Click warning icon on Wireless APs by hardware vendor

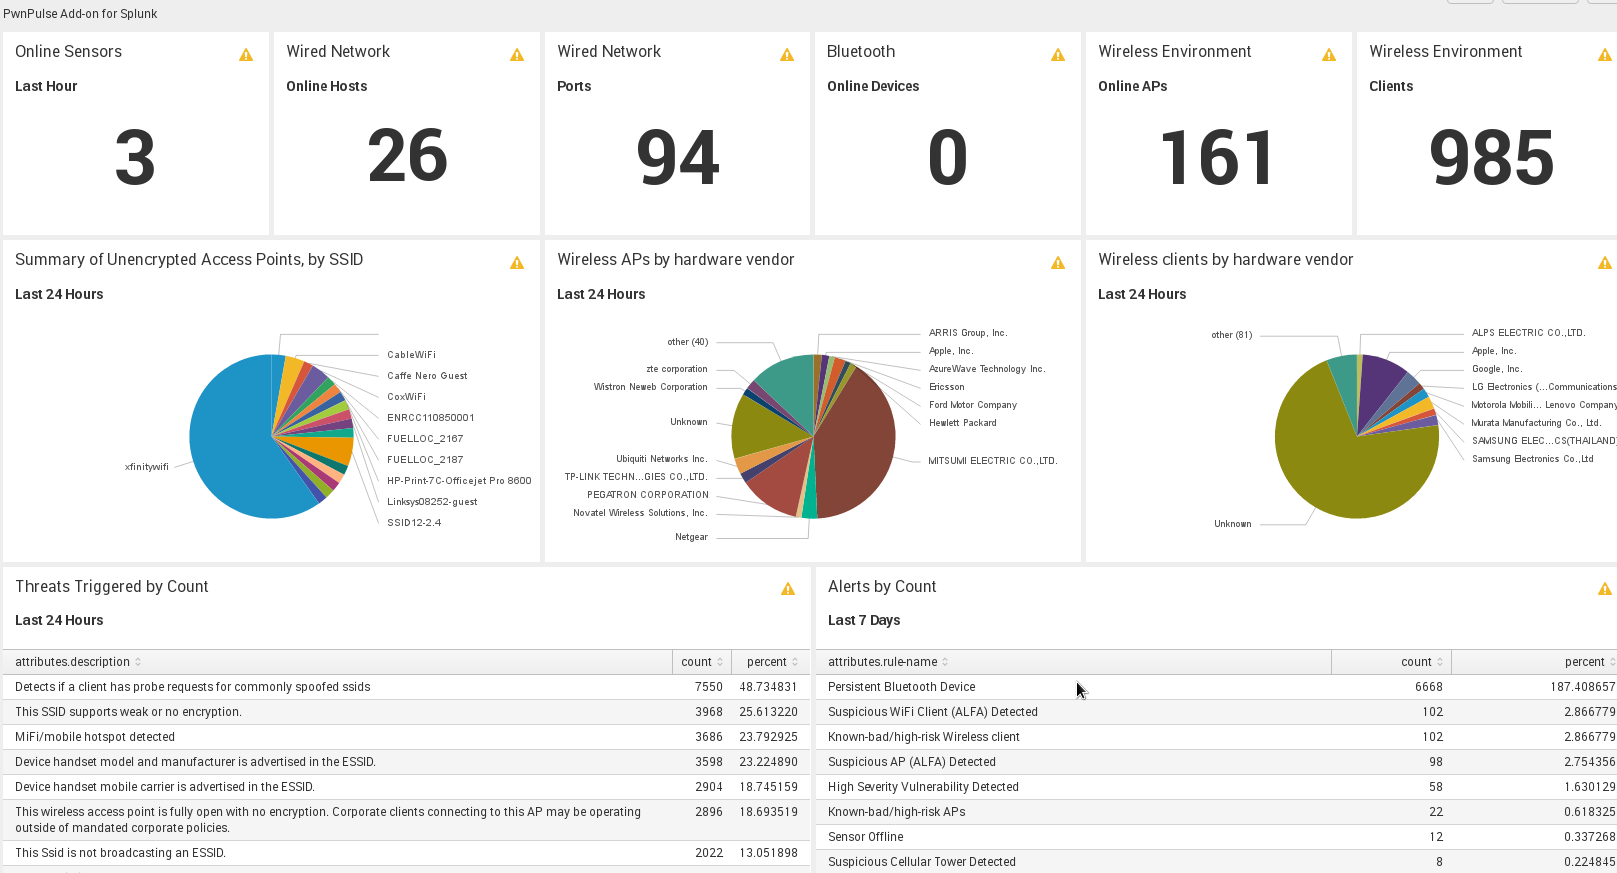click(1058, 263)
